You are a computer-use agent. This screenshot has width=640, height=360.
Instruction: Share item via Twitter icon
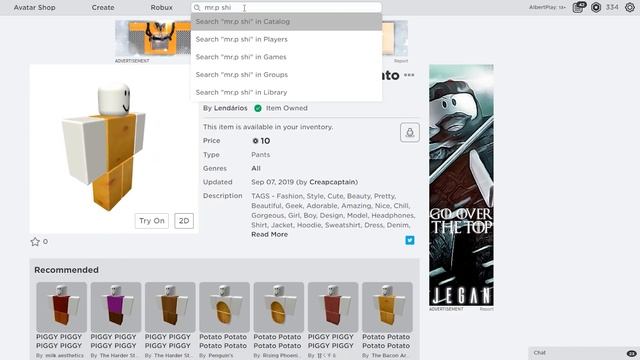click(x=410, y=240)
